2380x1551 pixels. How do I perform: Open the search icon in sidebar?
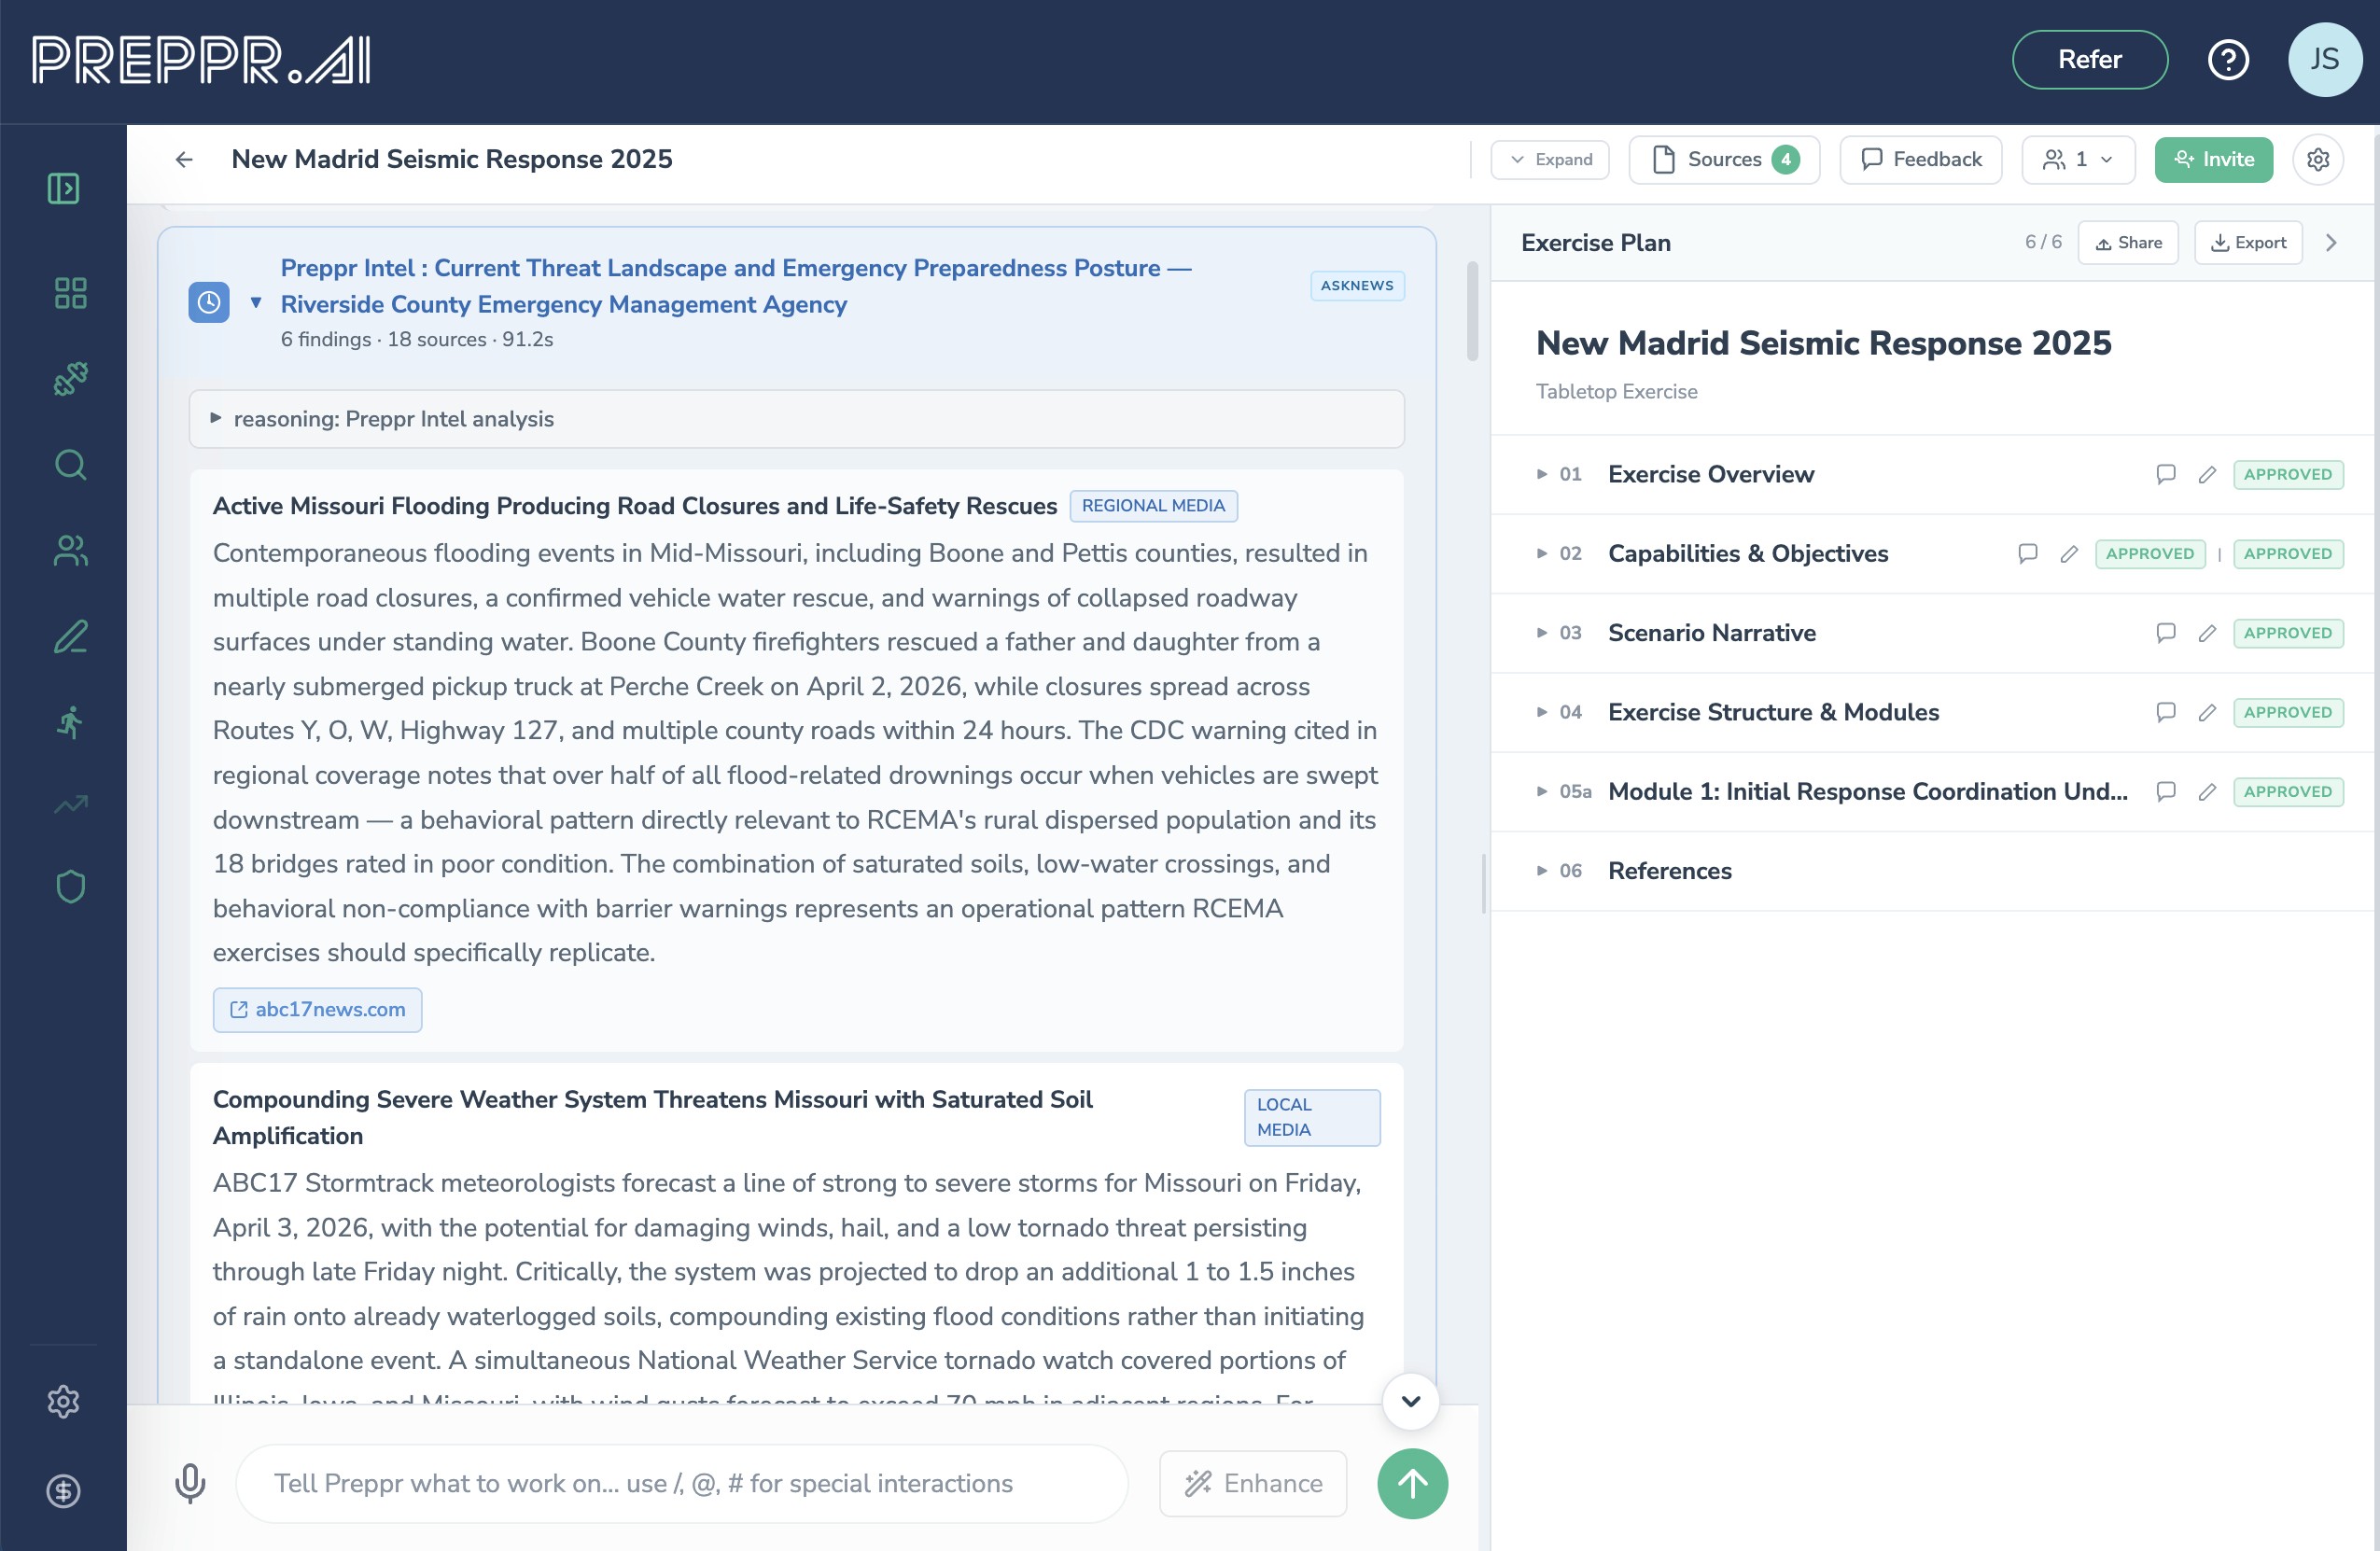point(70,465)
